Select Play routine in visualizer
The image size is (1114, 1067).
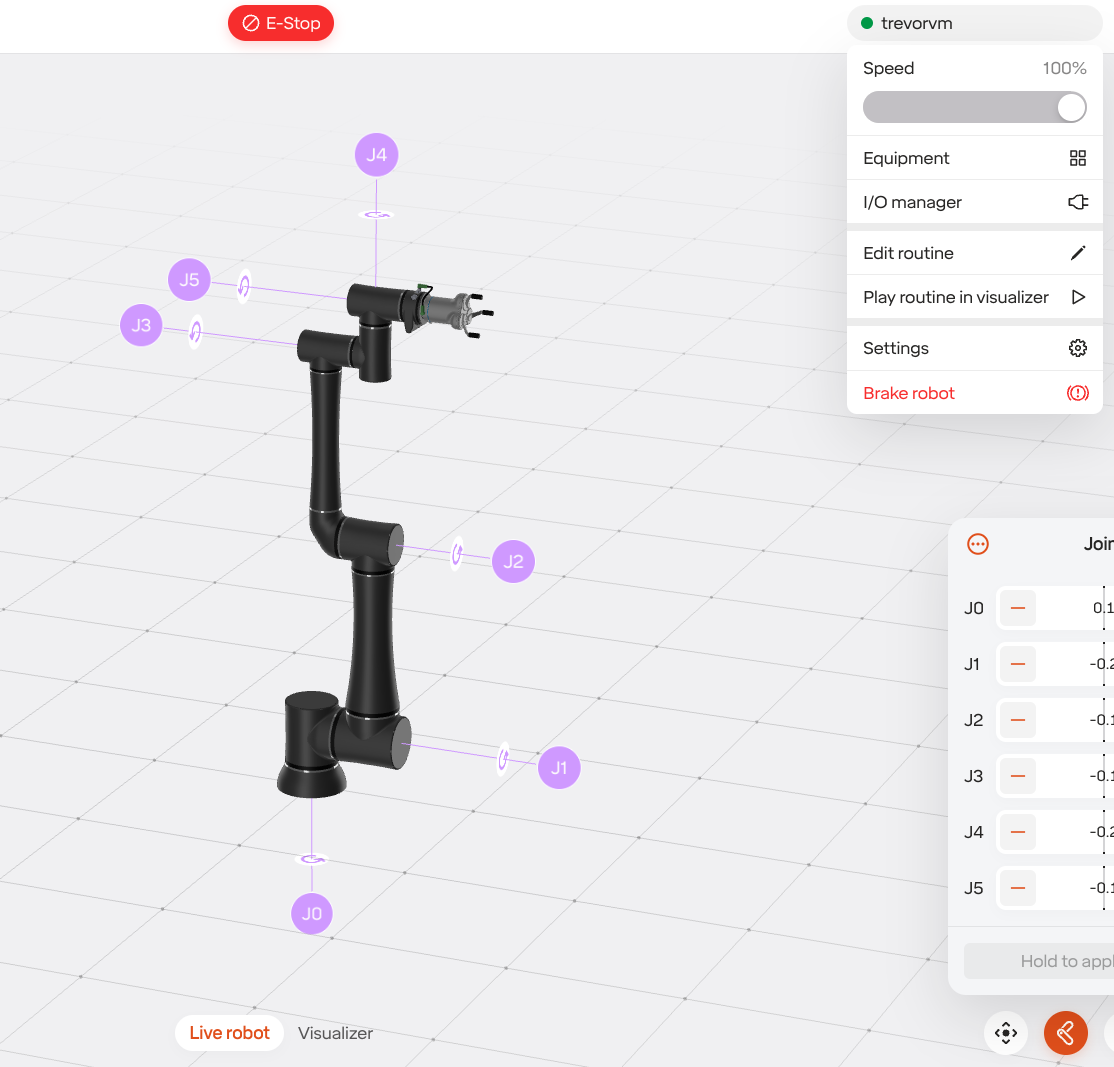tap(974, 297)
